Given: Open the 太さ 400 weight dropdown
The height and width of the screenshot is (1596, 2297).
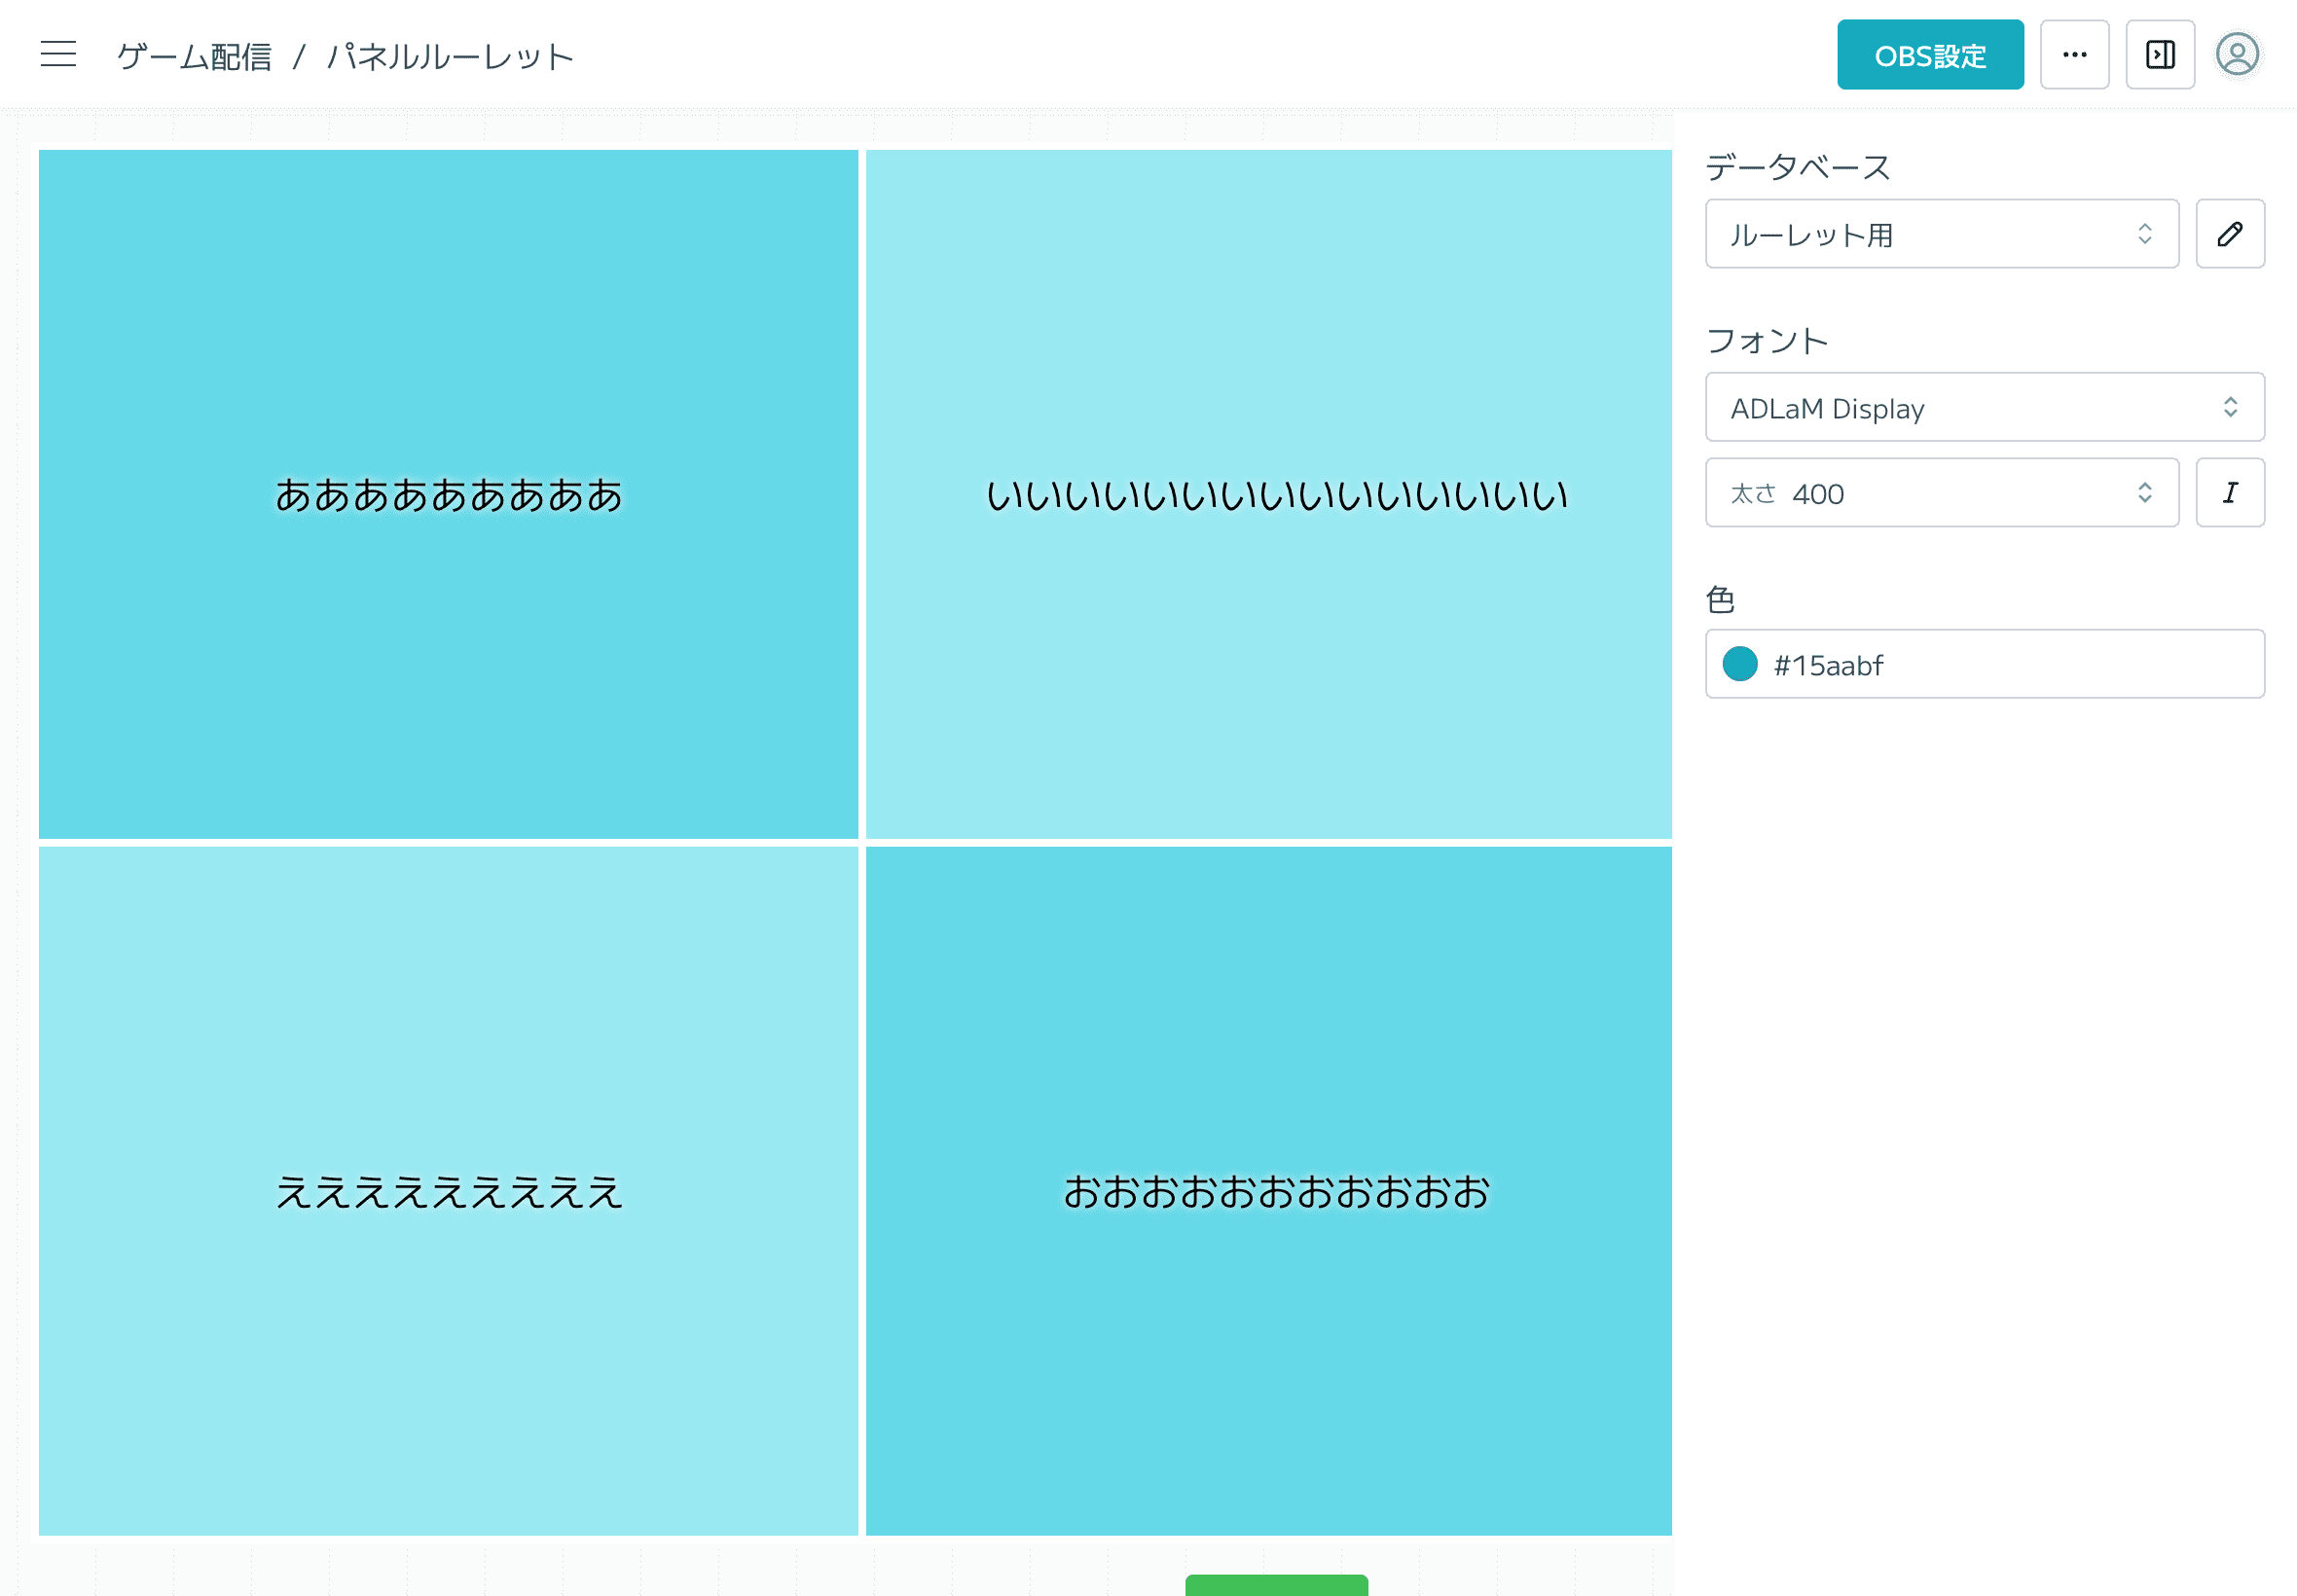Looking at the screenshot, I should click(1940, 493).
